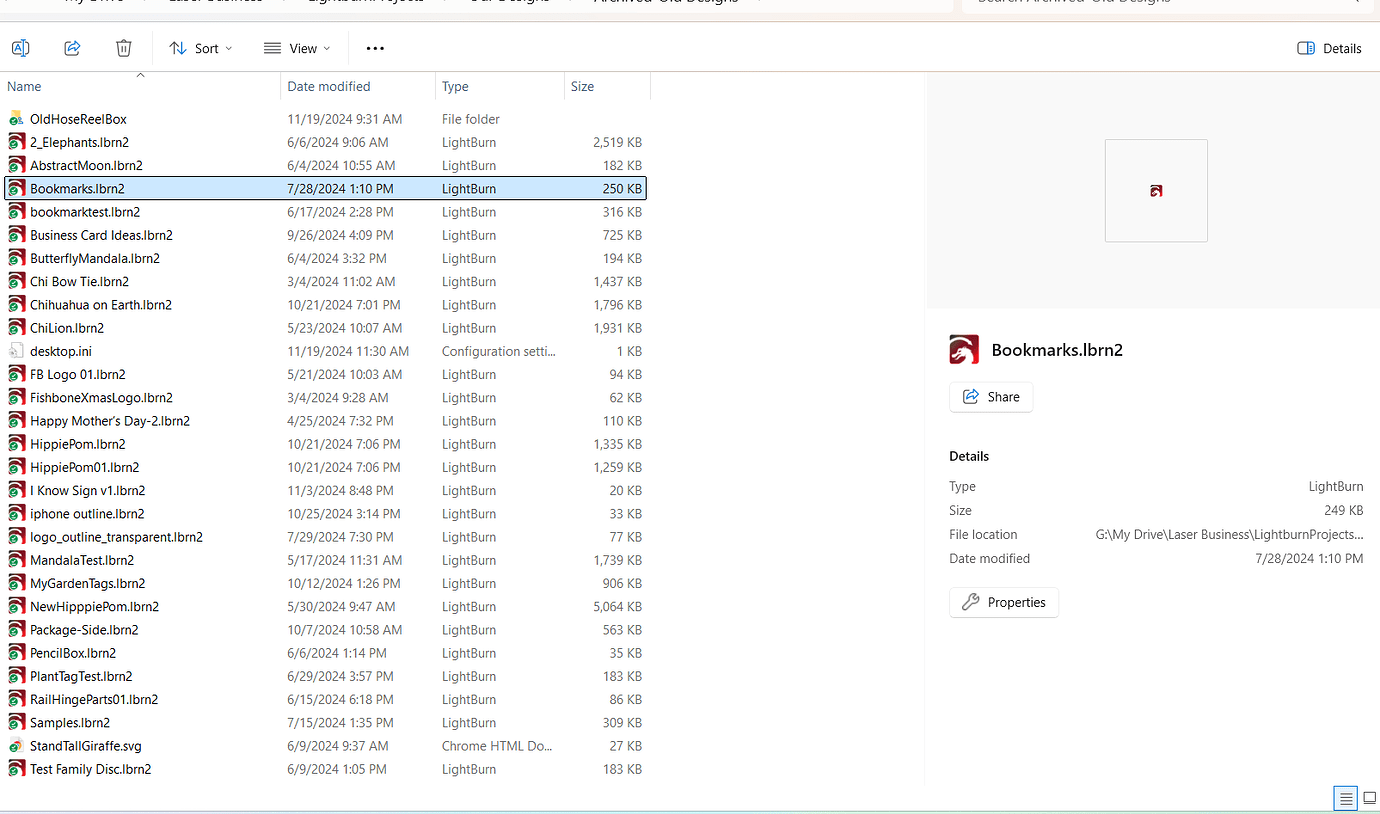
Task: Select ButterflyMandala.lbrn2 file
Action: coord(95,258)
